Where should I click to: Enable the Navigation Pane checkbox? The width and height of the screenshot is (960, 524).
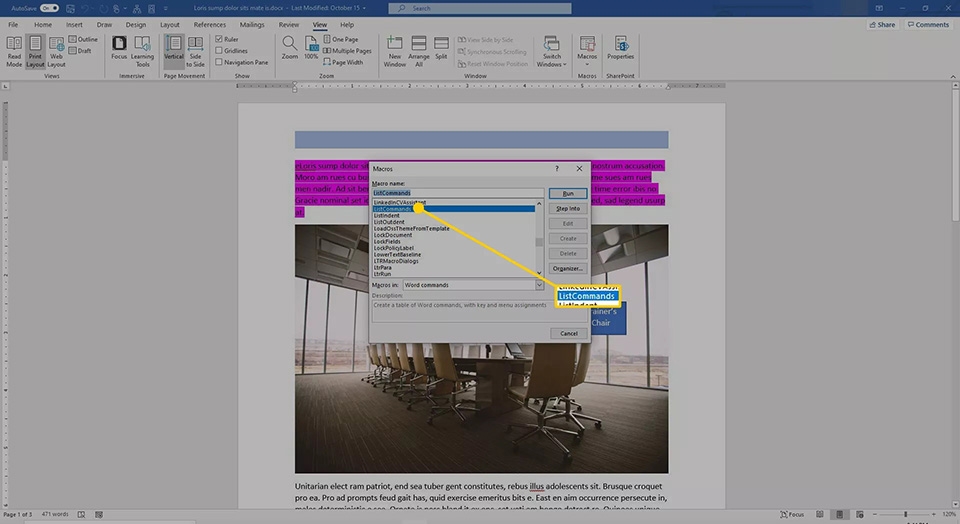pos(219,62)
